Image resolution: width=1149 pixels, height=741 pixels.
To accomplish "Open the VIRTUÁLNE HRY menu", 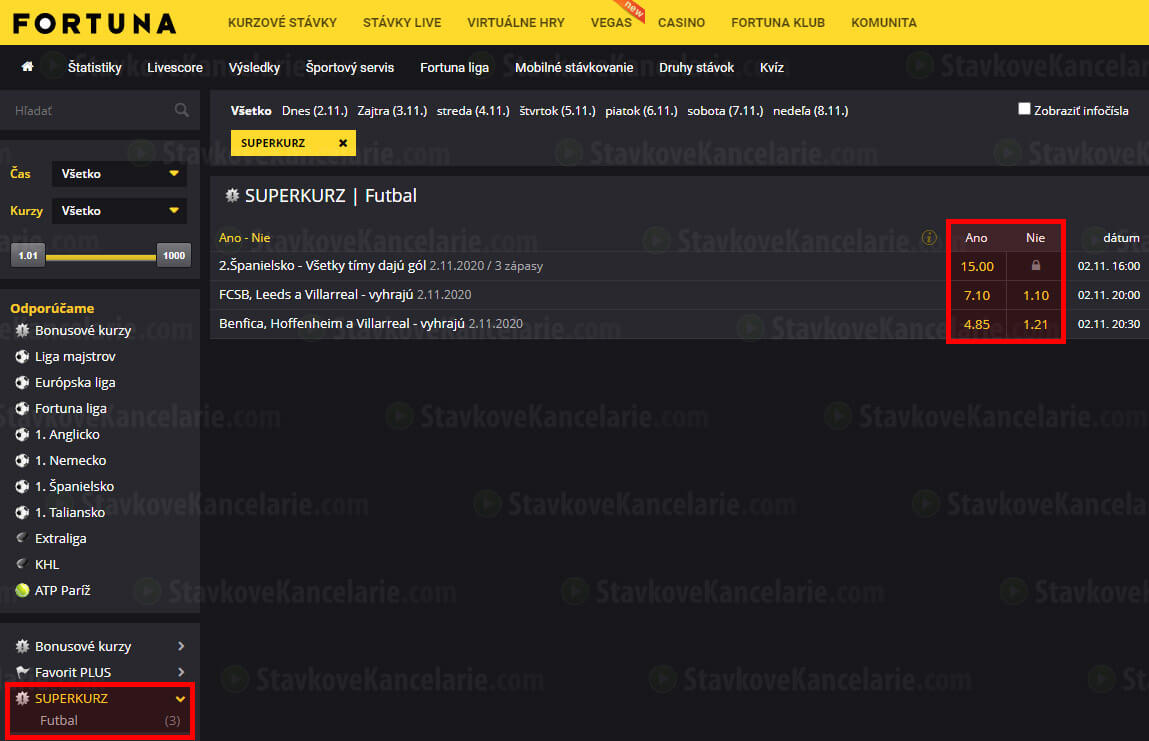I will point(516,23).
